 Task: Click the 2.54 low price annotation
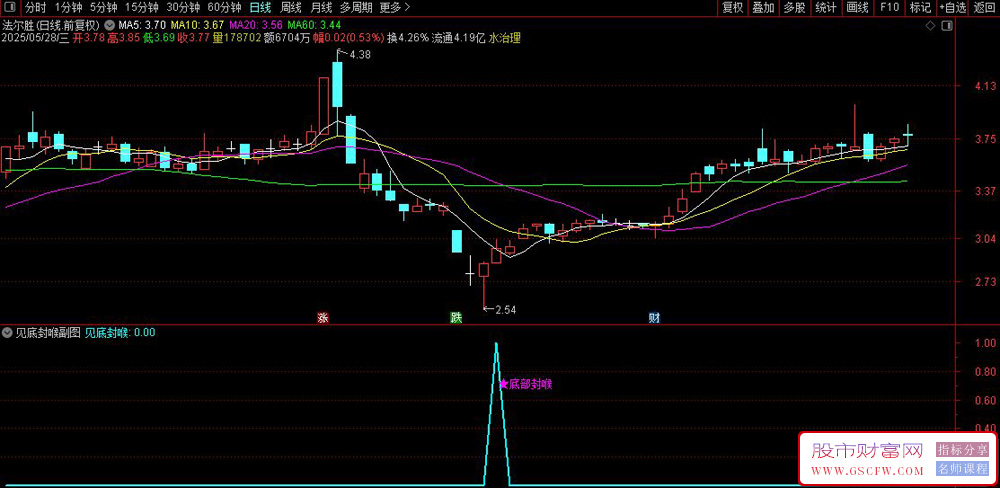coord(504,310)
